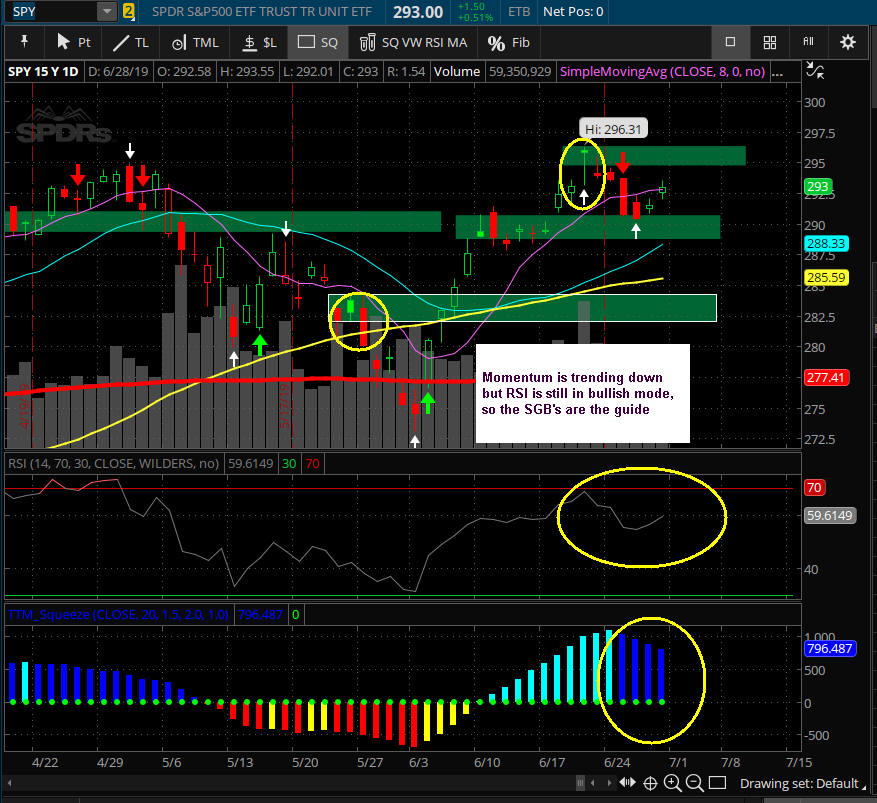Expand the Drawing set: Default menu
Screen dimensions: 877x803
click(x=799, y=783)
